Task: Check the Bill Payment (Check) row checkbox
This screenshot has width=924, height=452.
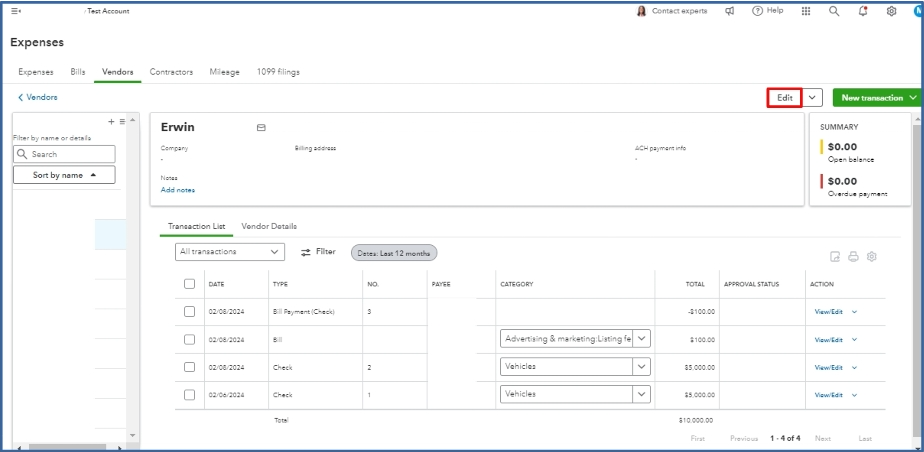Action: click(x=190, y=312)
